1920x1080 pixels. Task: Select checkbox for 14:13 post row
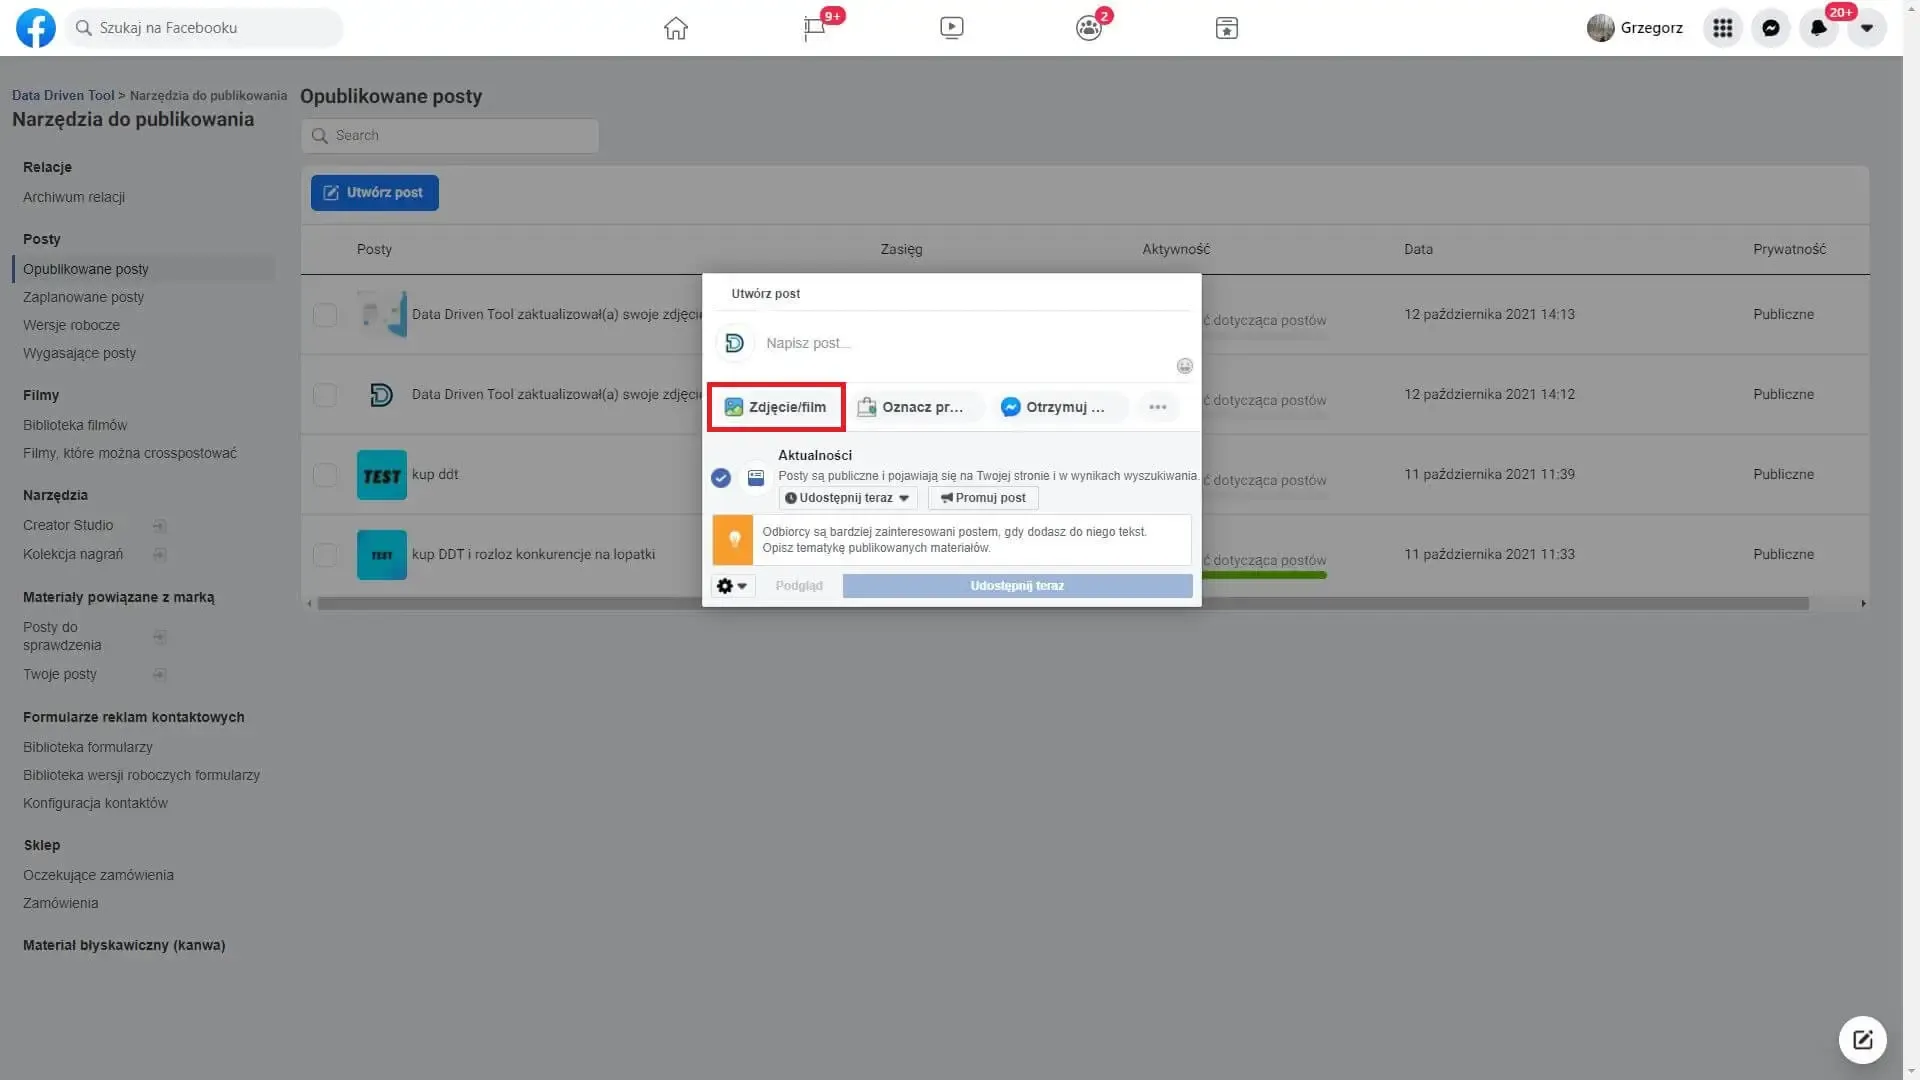click(x=325, y=315)
